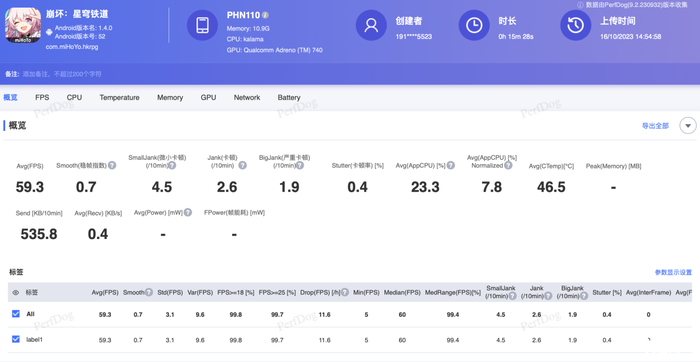Click the 导出全部 export link

[x=655, y=126]
